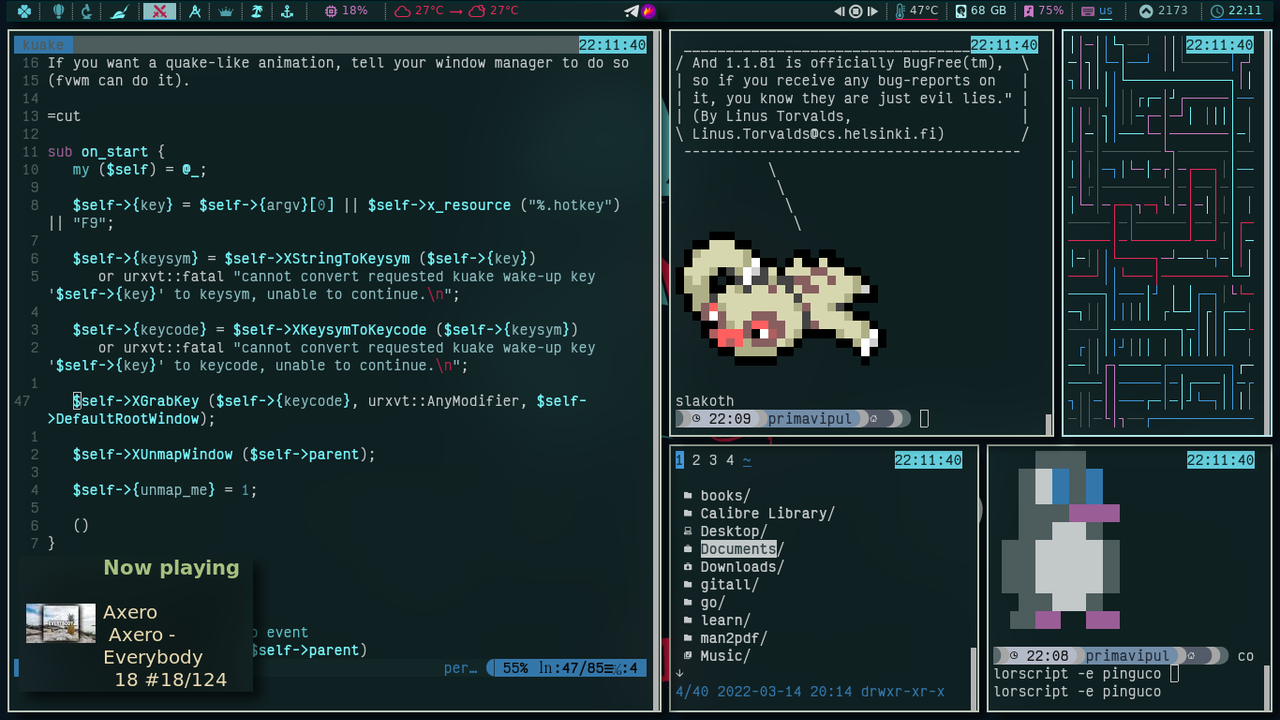Click the music volume 75% indicator
Screen dimensions: 1280x720
pos(1043,11)
